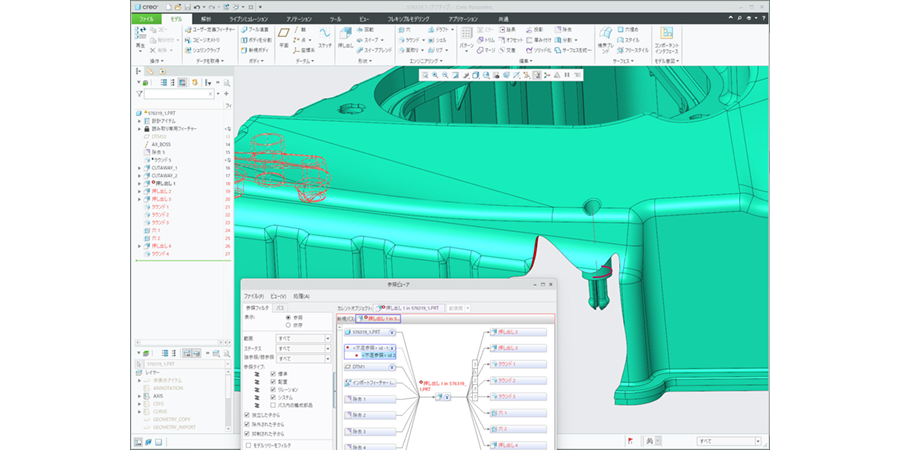Switch to the 解析 ribbon tab
The image size is (900, 450).
coord(205,19)
